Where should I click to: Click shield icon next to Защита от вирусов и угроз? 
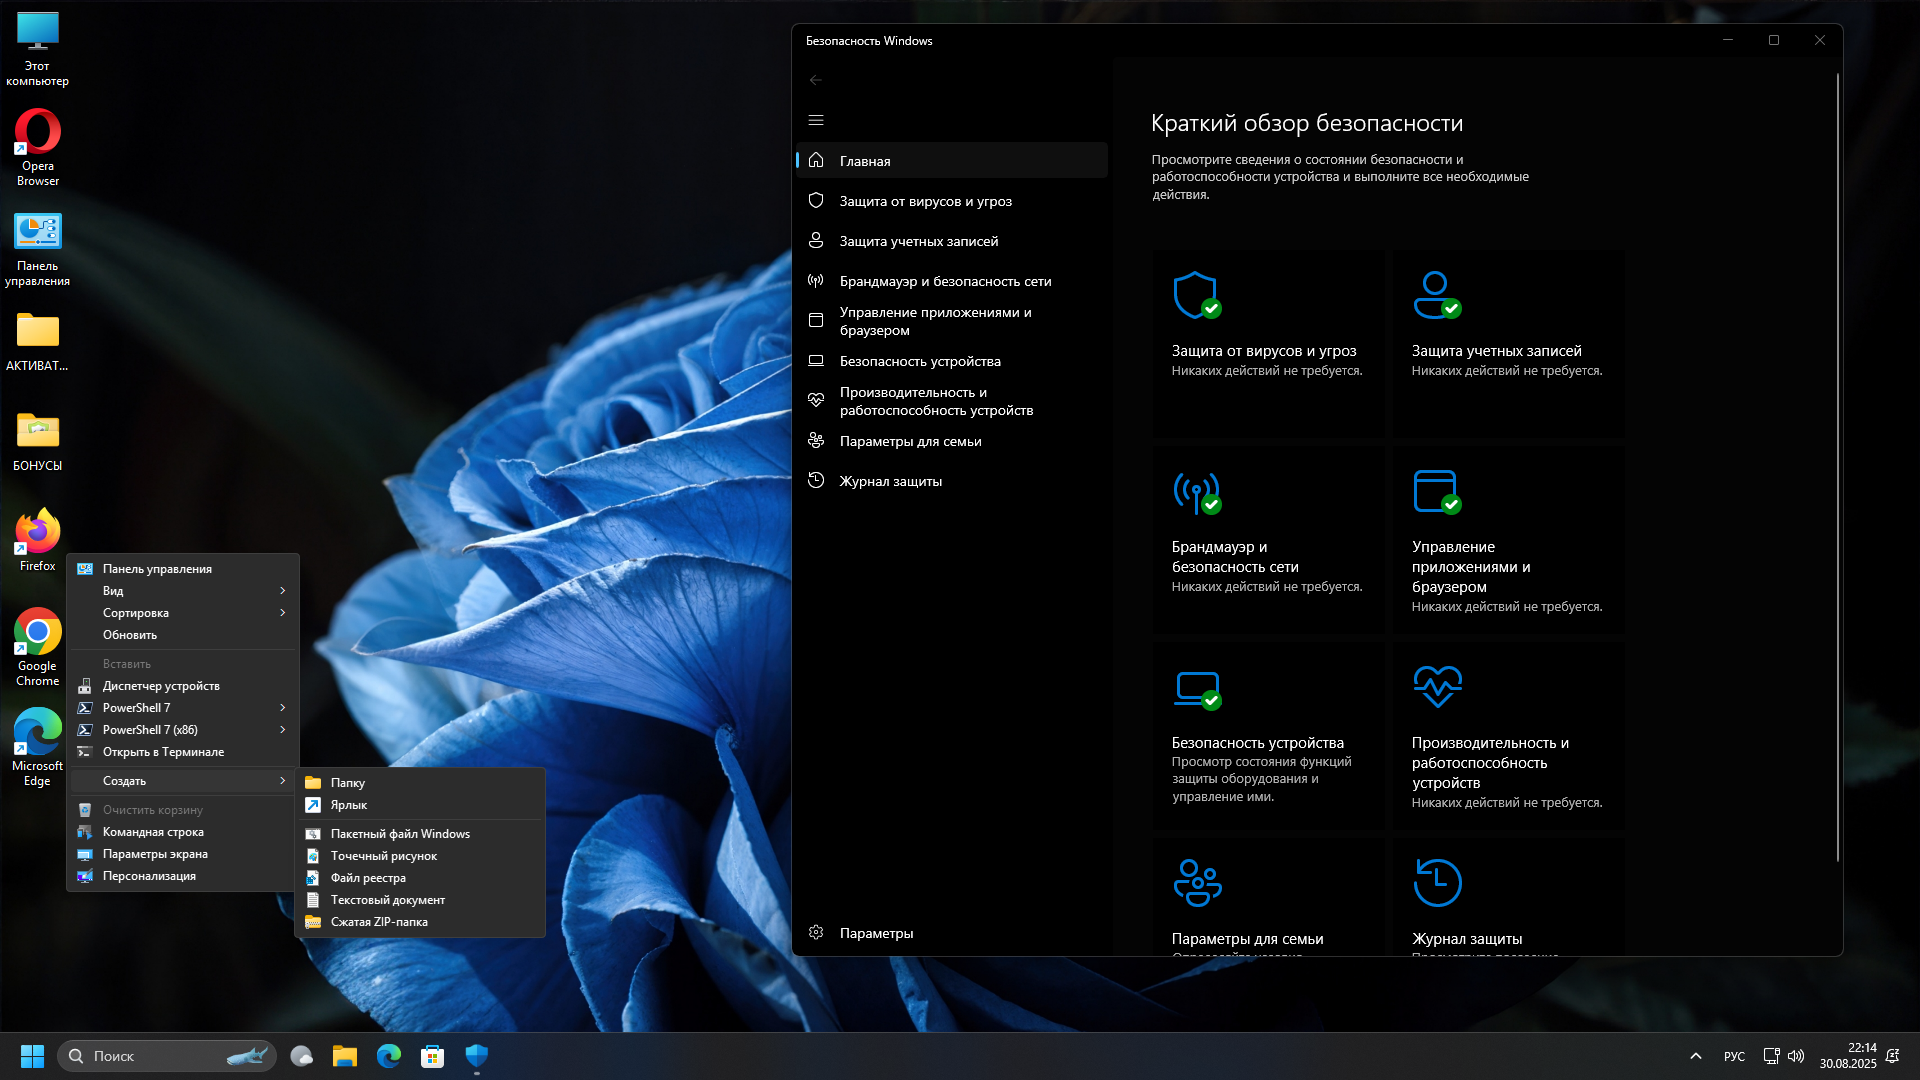click(x=816, y=200)
